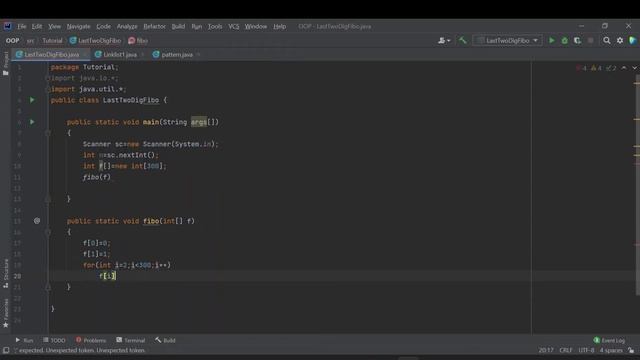Go to previous highlighted error arrow
Image resolution: width=640 pixels, height=360 pixels.
pyautogui.click(x=624, y=68)
